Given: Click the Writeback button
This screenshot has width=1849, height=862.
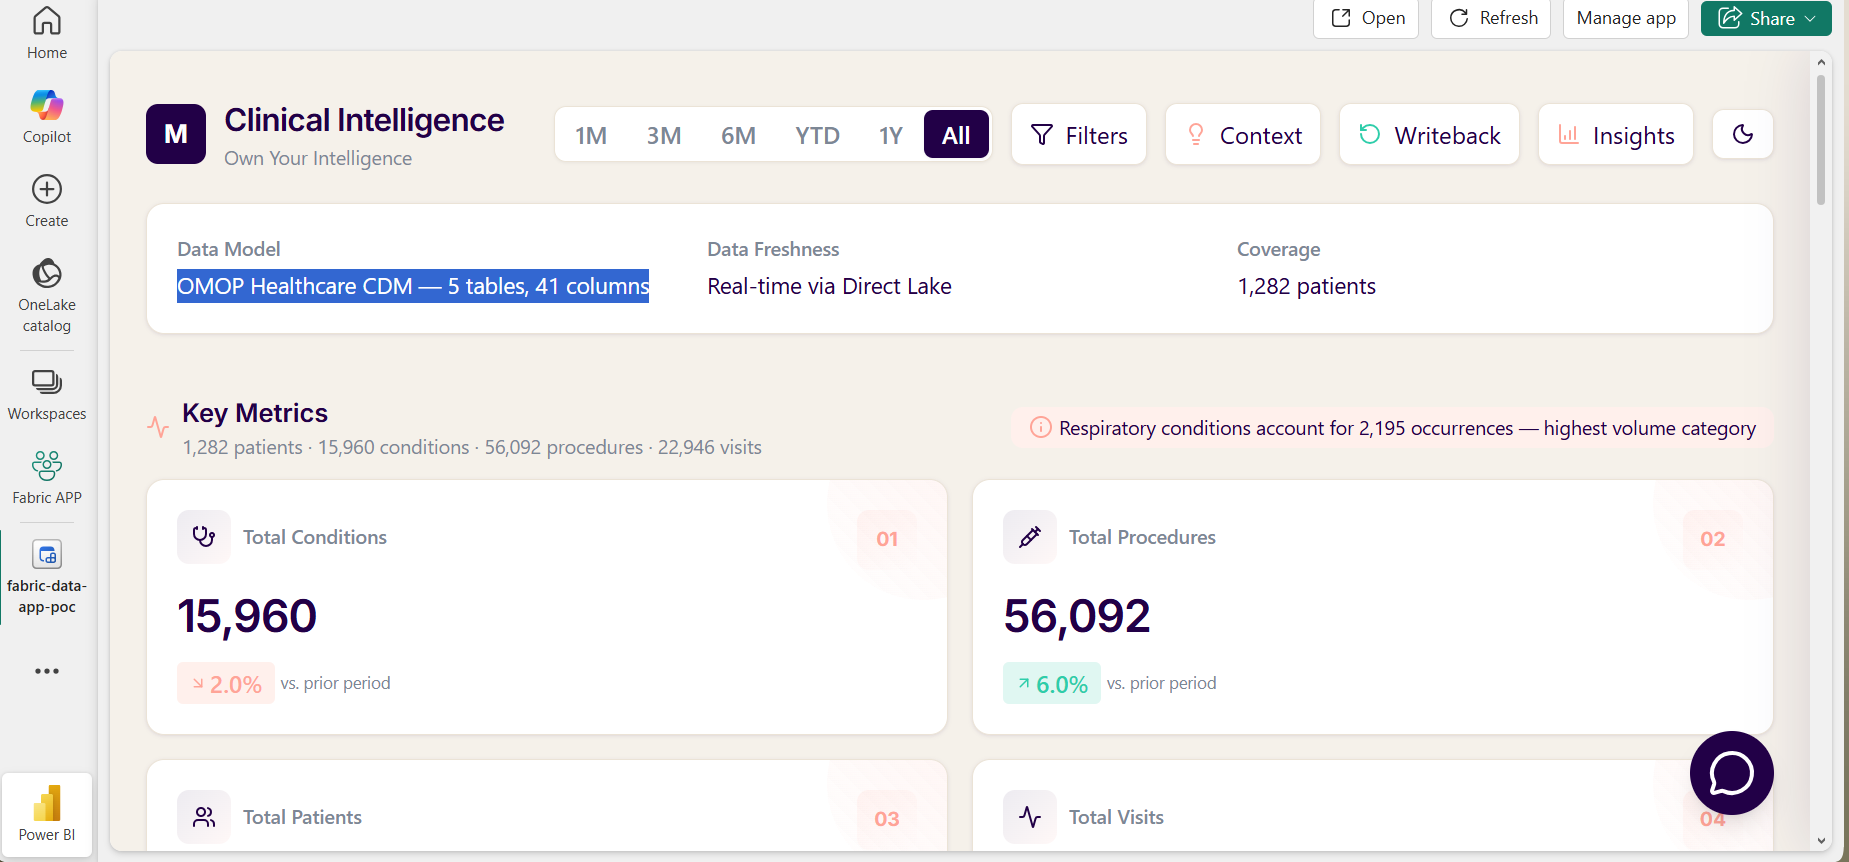Looking at the screenshot, I should pyautogui.click(x=1429, y=134).
